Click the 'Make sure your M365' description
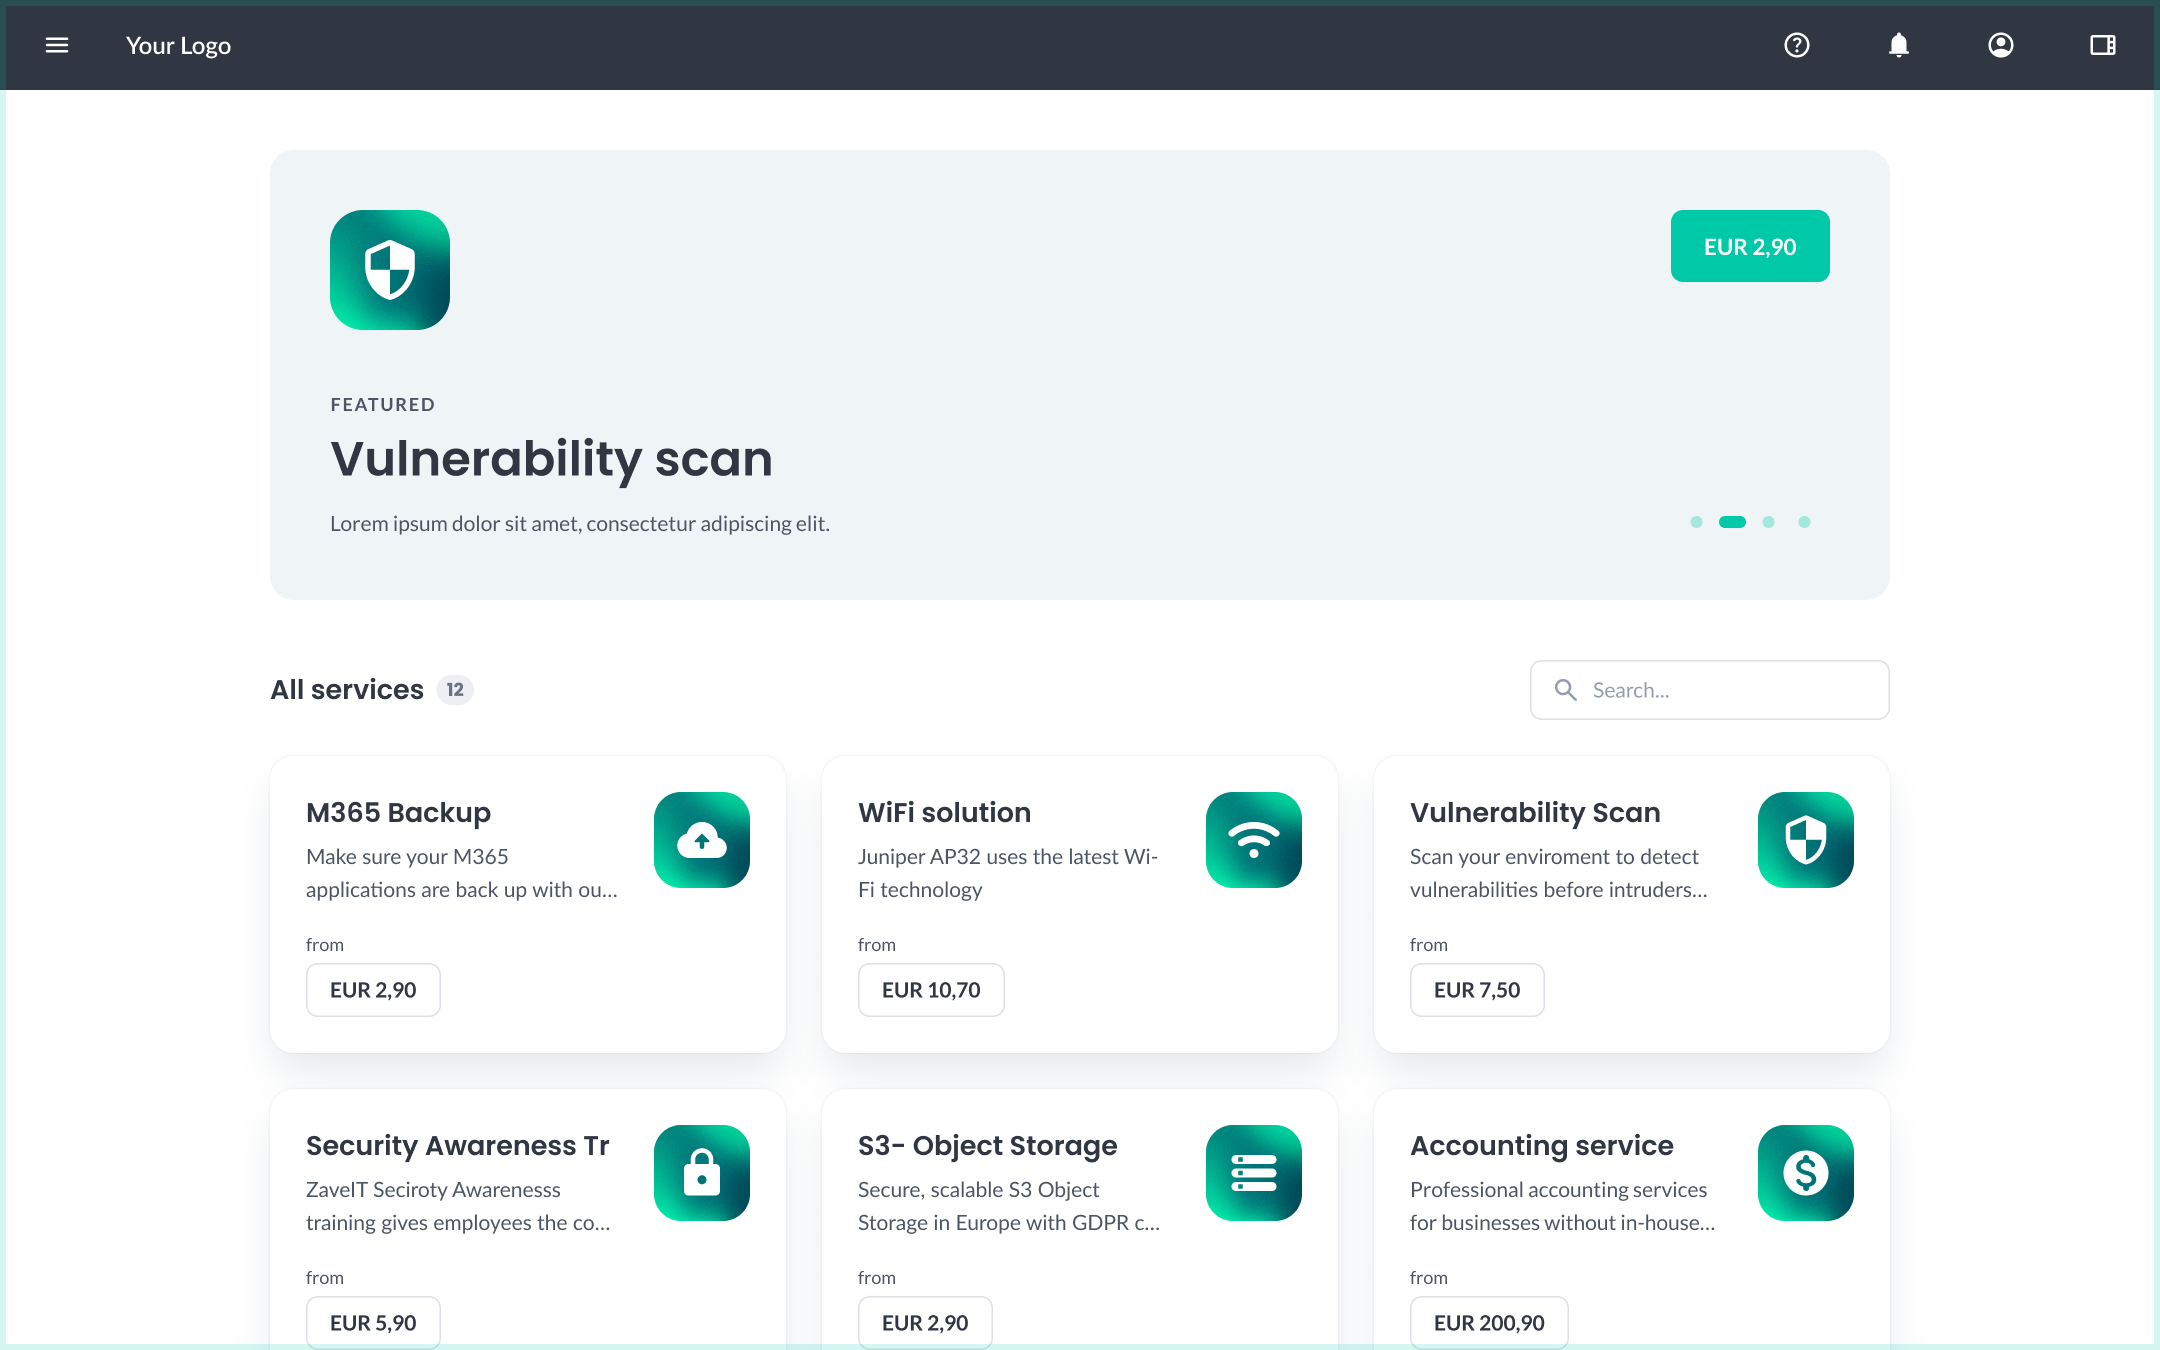Image resolution: width=2160 pixels, height=1350 pixels. tap(462, 873)
